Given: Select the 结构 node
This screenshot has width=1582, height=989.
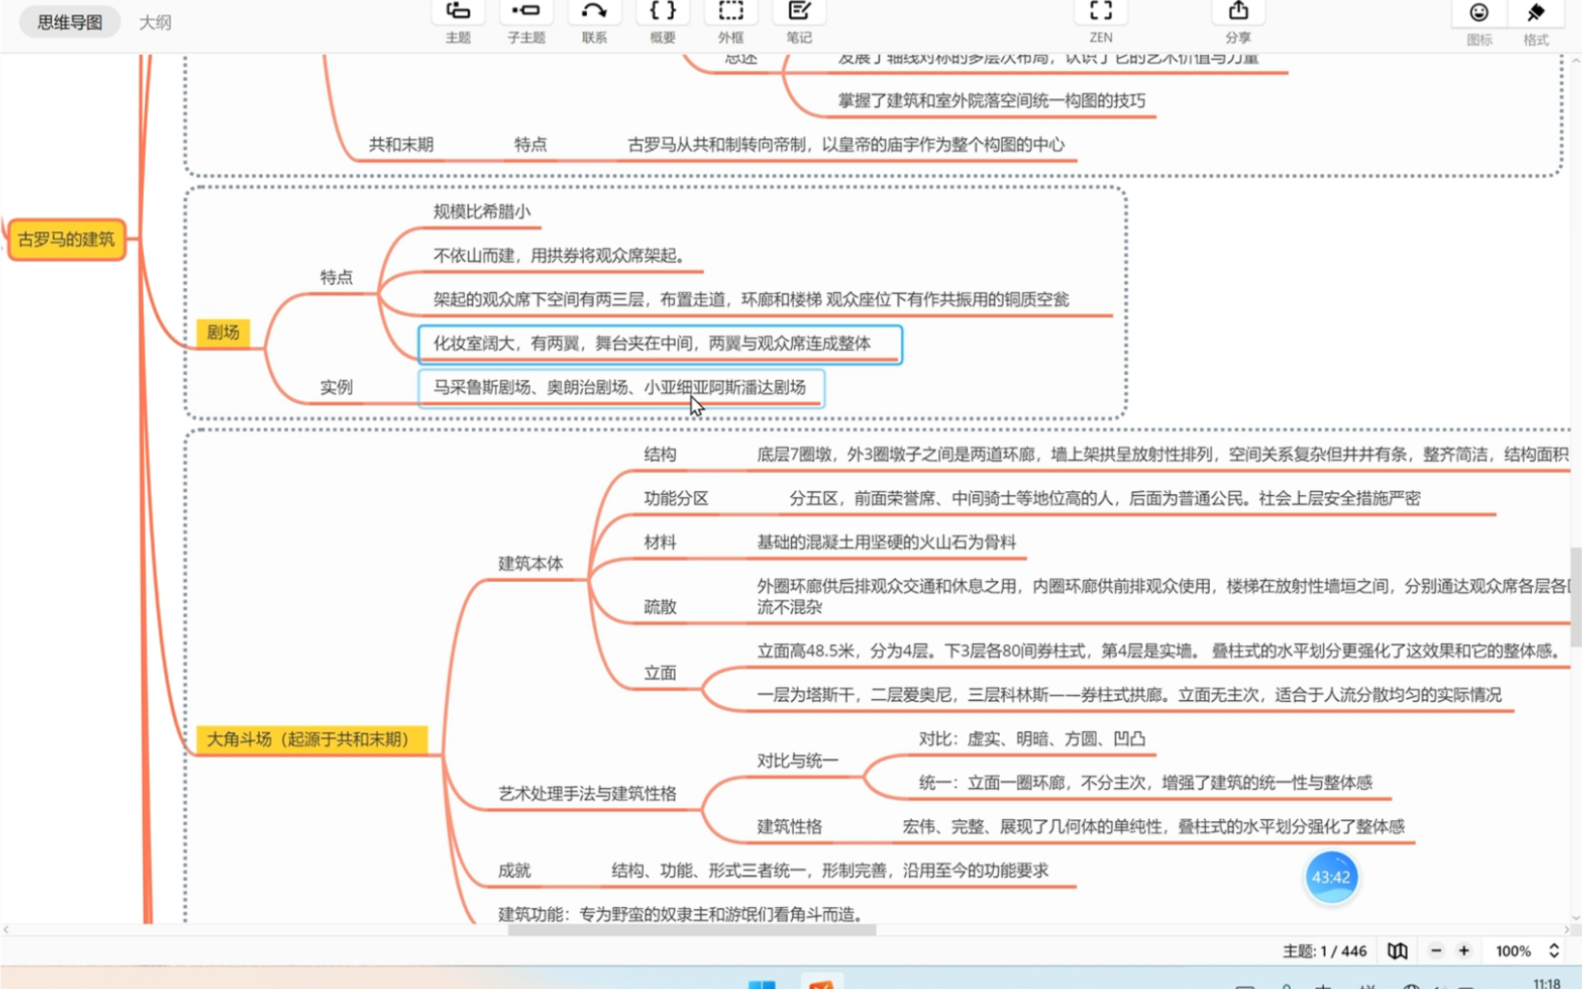Looking at the screenshot, I should coord(660,454).
